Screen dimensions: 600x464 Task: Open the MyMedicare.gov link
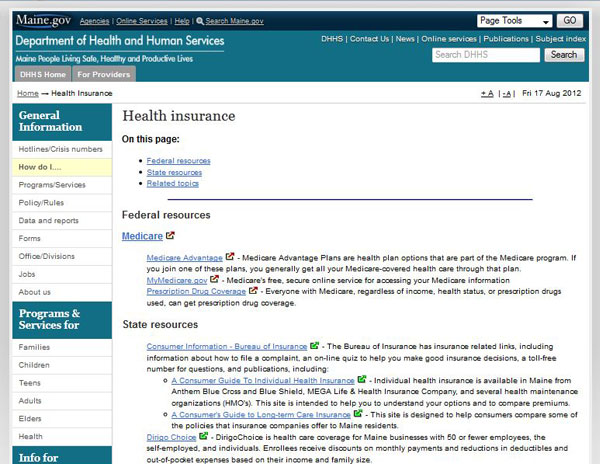[177, 280]
